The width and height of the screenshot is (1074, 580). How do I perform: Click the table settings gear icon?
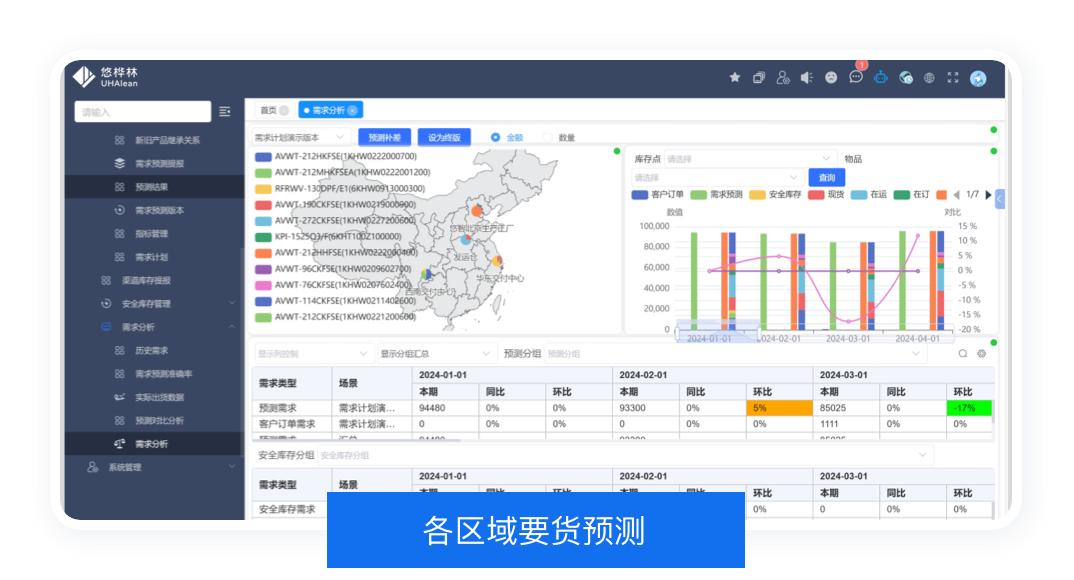coord(981,353)
